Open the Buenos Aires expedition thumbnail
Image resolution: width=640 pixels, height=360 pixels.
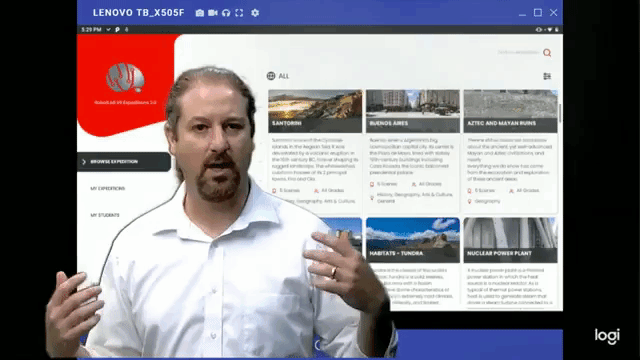413,111
